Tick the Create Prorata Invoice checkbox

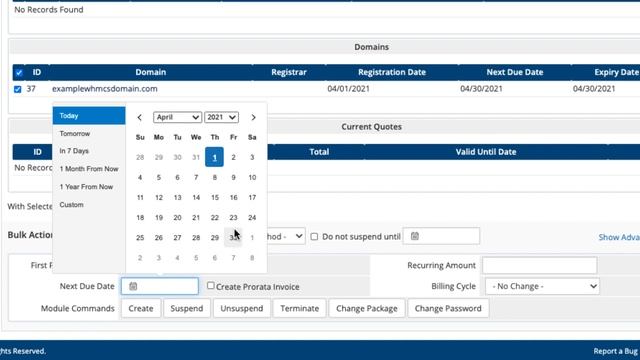point(211,286)
